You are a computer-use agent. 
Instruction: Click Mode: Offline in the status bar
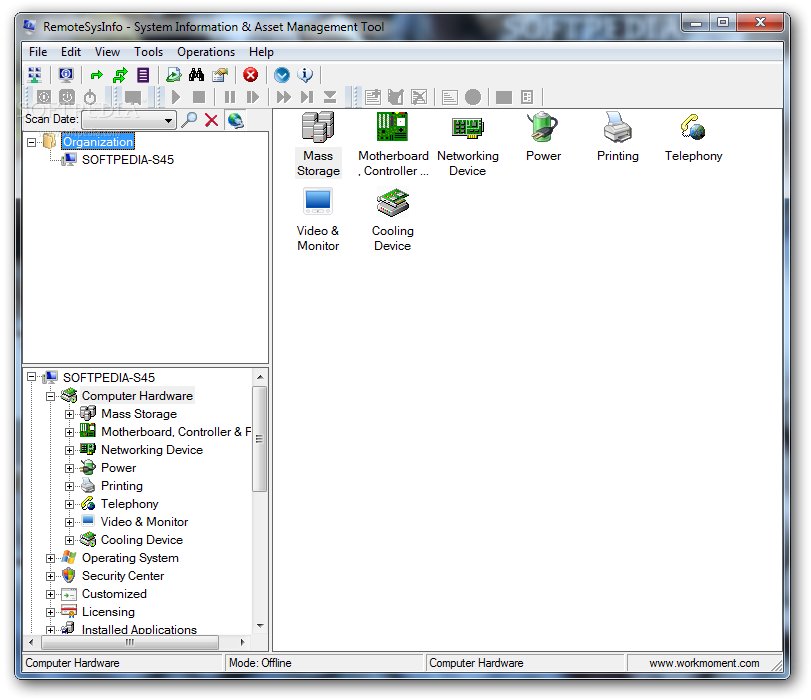[x=260, y=663]
